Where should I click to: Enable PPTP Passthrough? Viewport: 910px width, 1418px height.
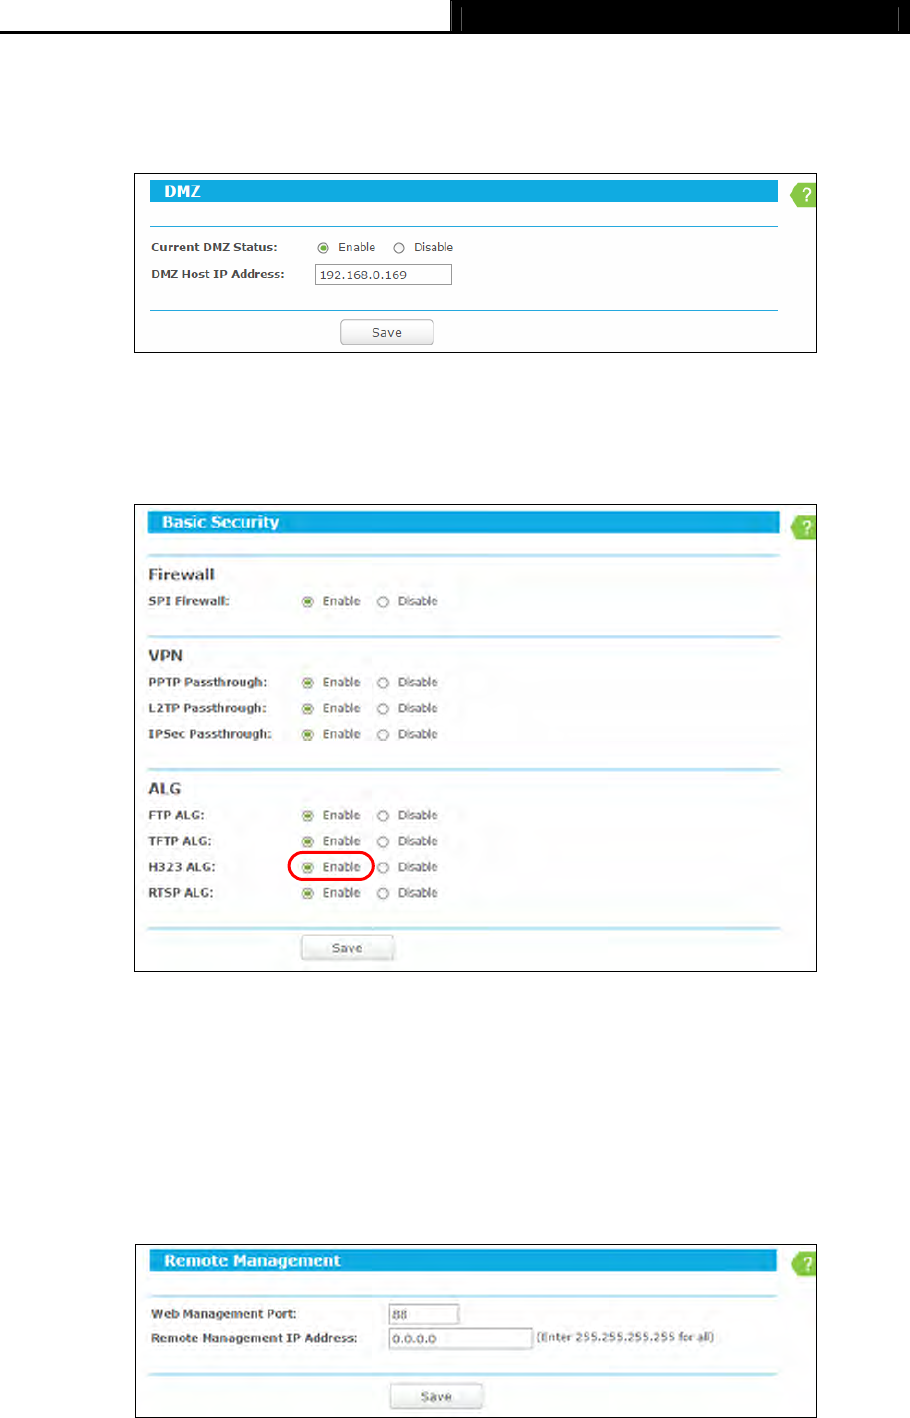pos(308,683)
